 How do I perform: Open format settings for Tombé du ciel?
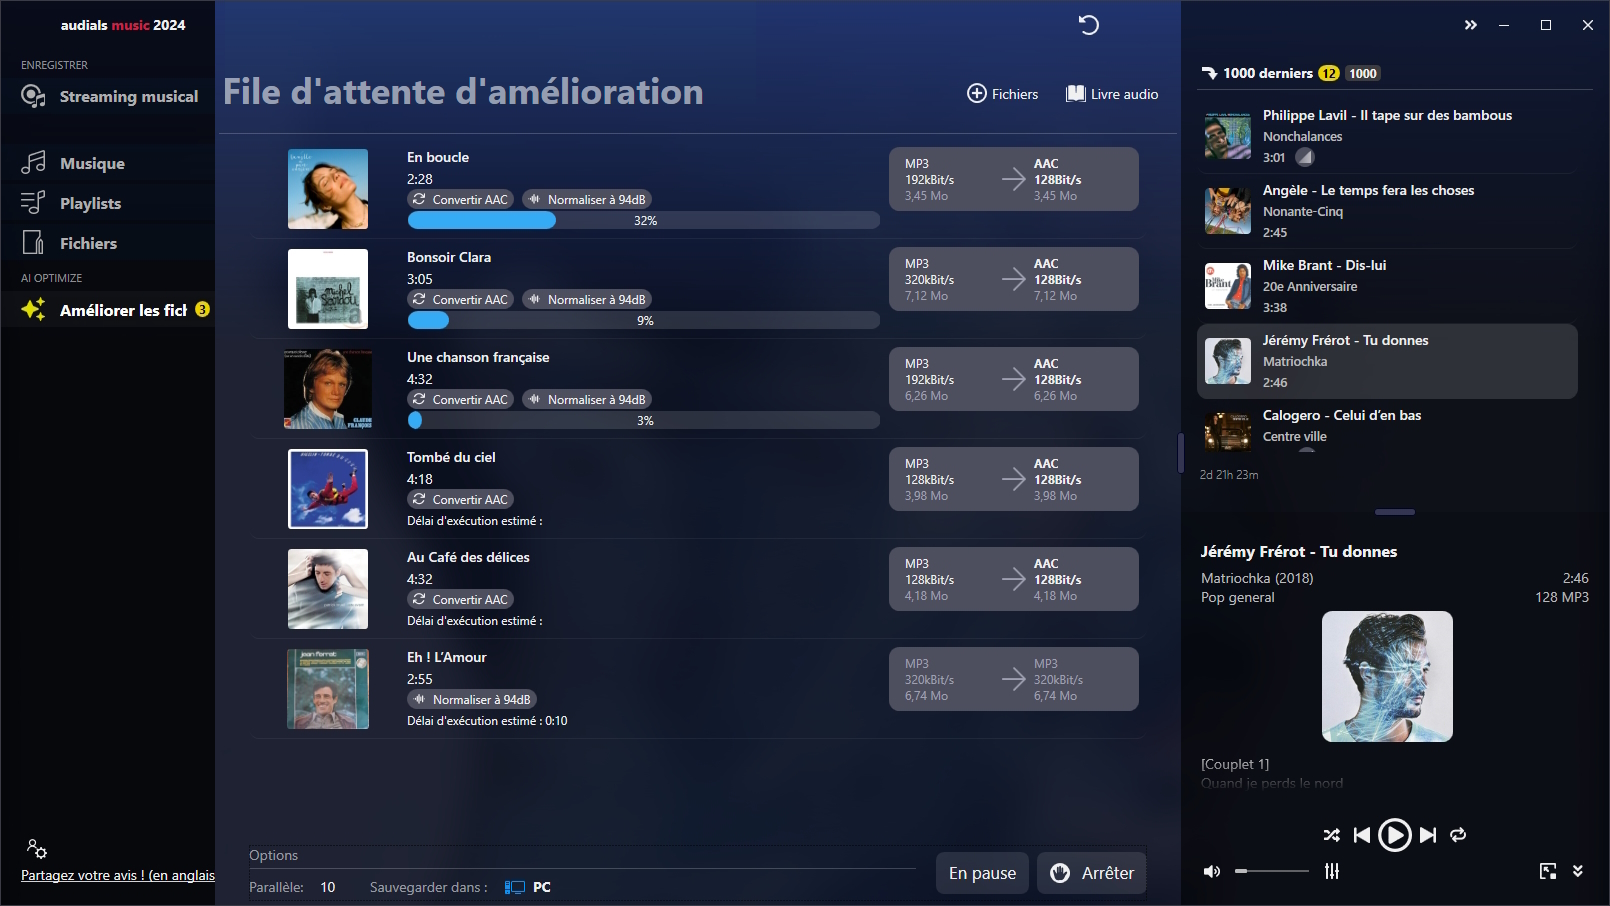point(1014,479)
